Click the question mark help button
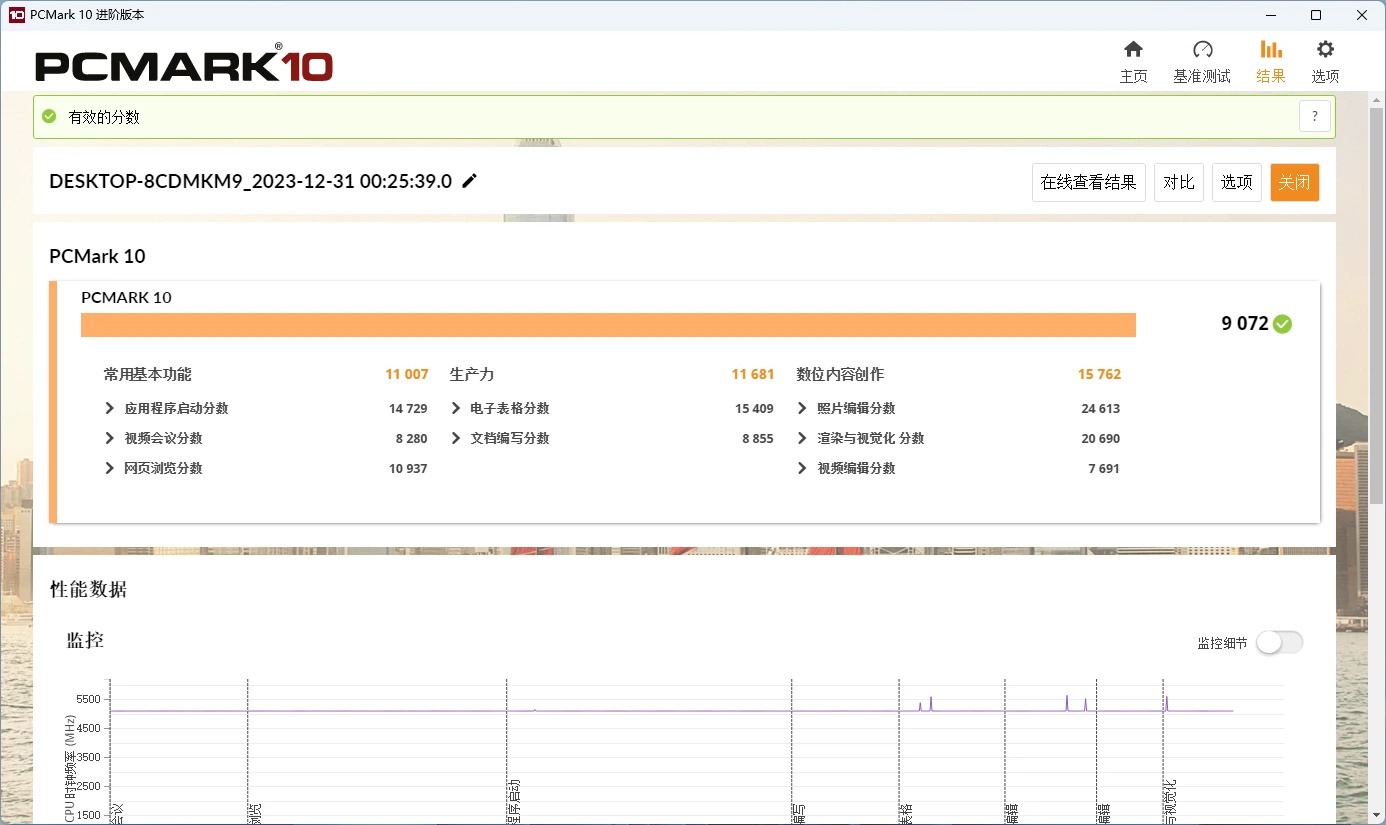Image resolution: width=1386 pixels, height=825 pixels. click(x=1315, y=116)
